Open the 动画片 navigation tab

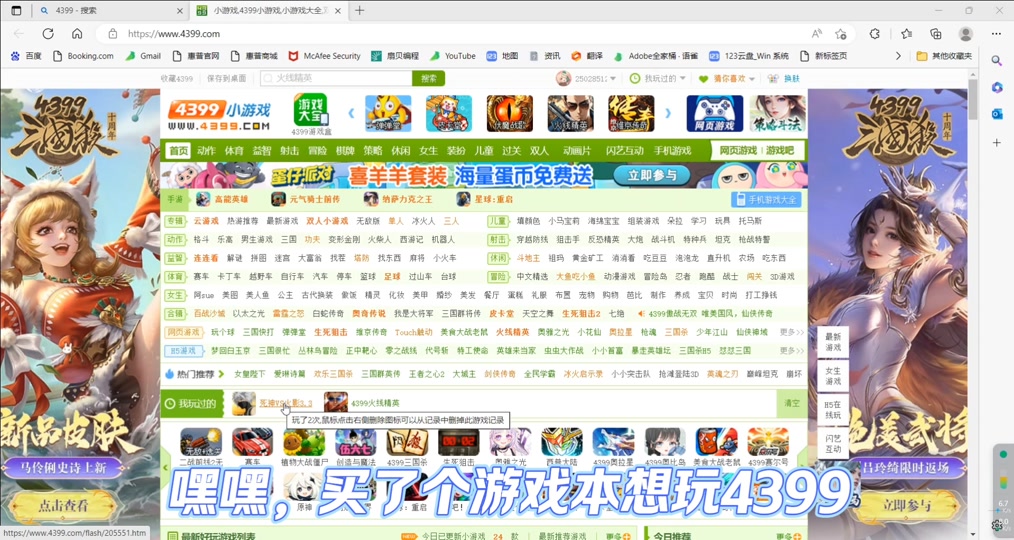click(x=577, y=151)
